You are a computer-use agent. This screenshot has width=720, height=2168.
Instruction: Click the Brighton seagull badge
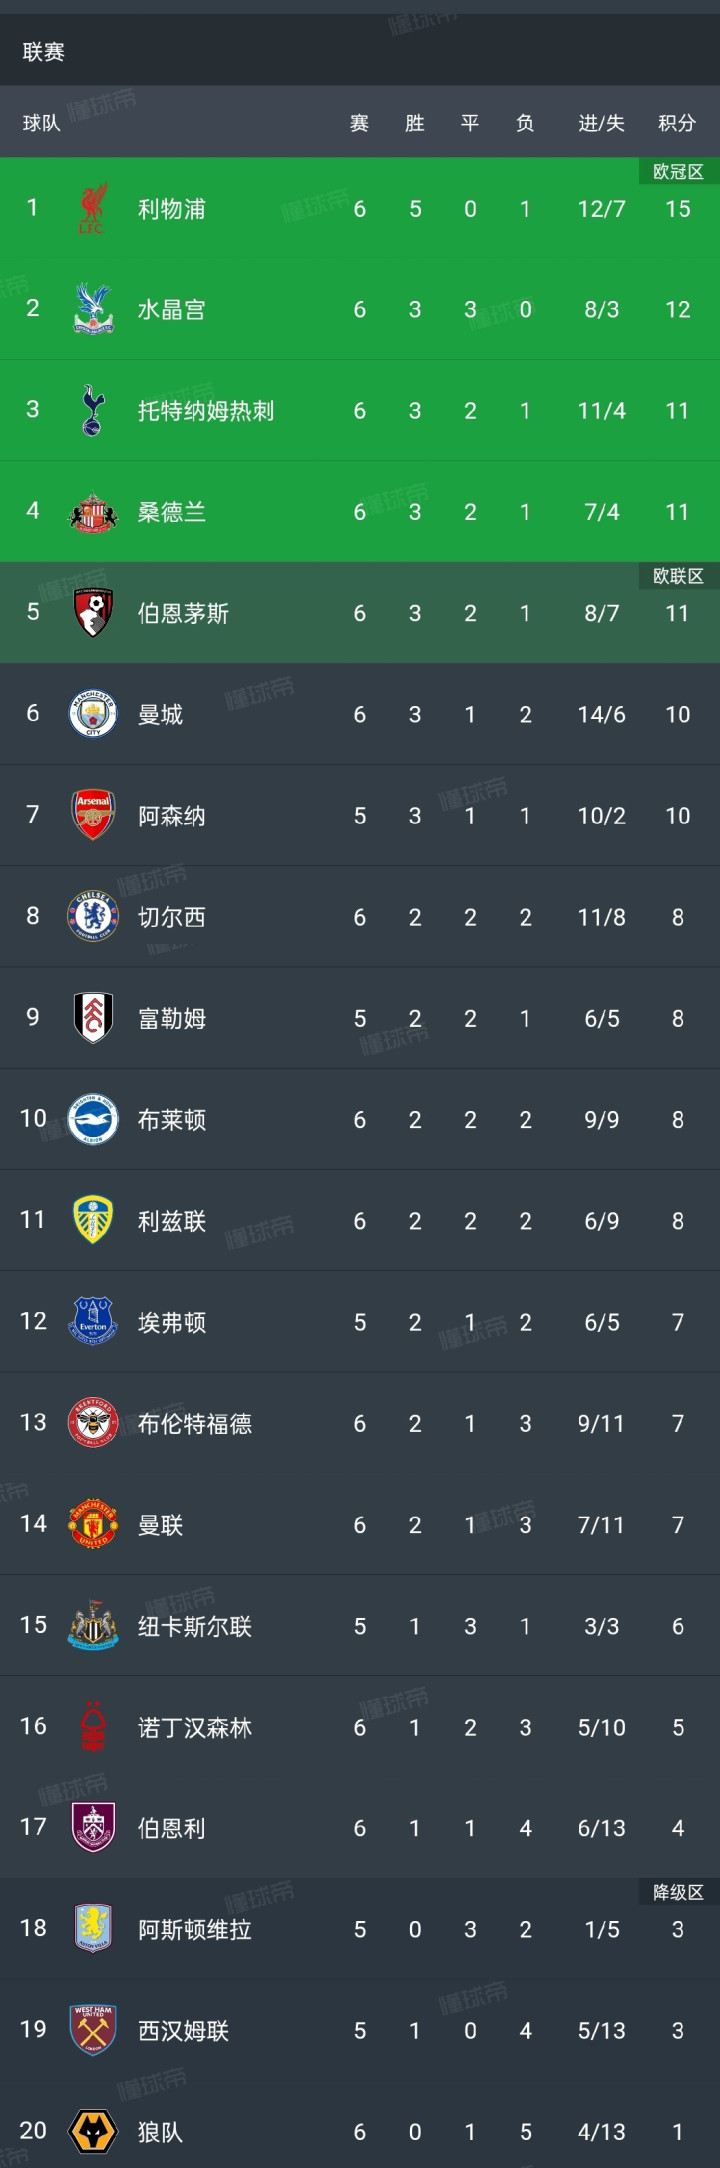point(92,1119)
